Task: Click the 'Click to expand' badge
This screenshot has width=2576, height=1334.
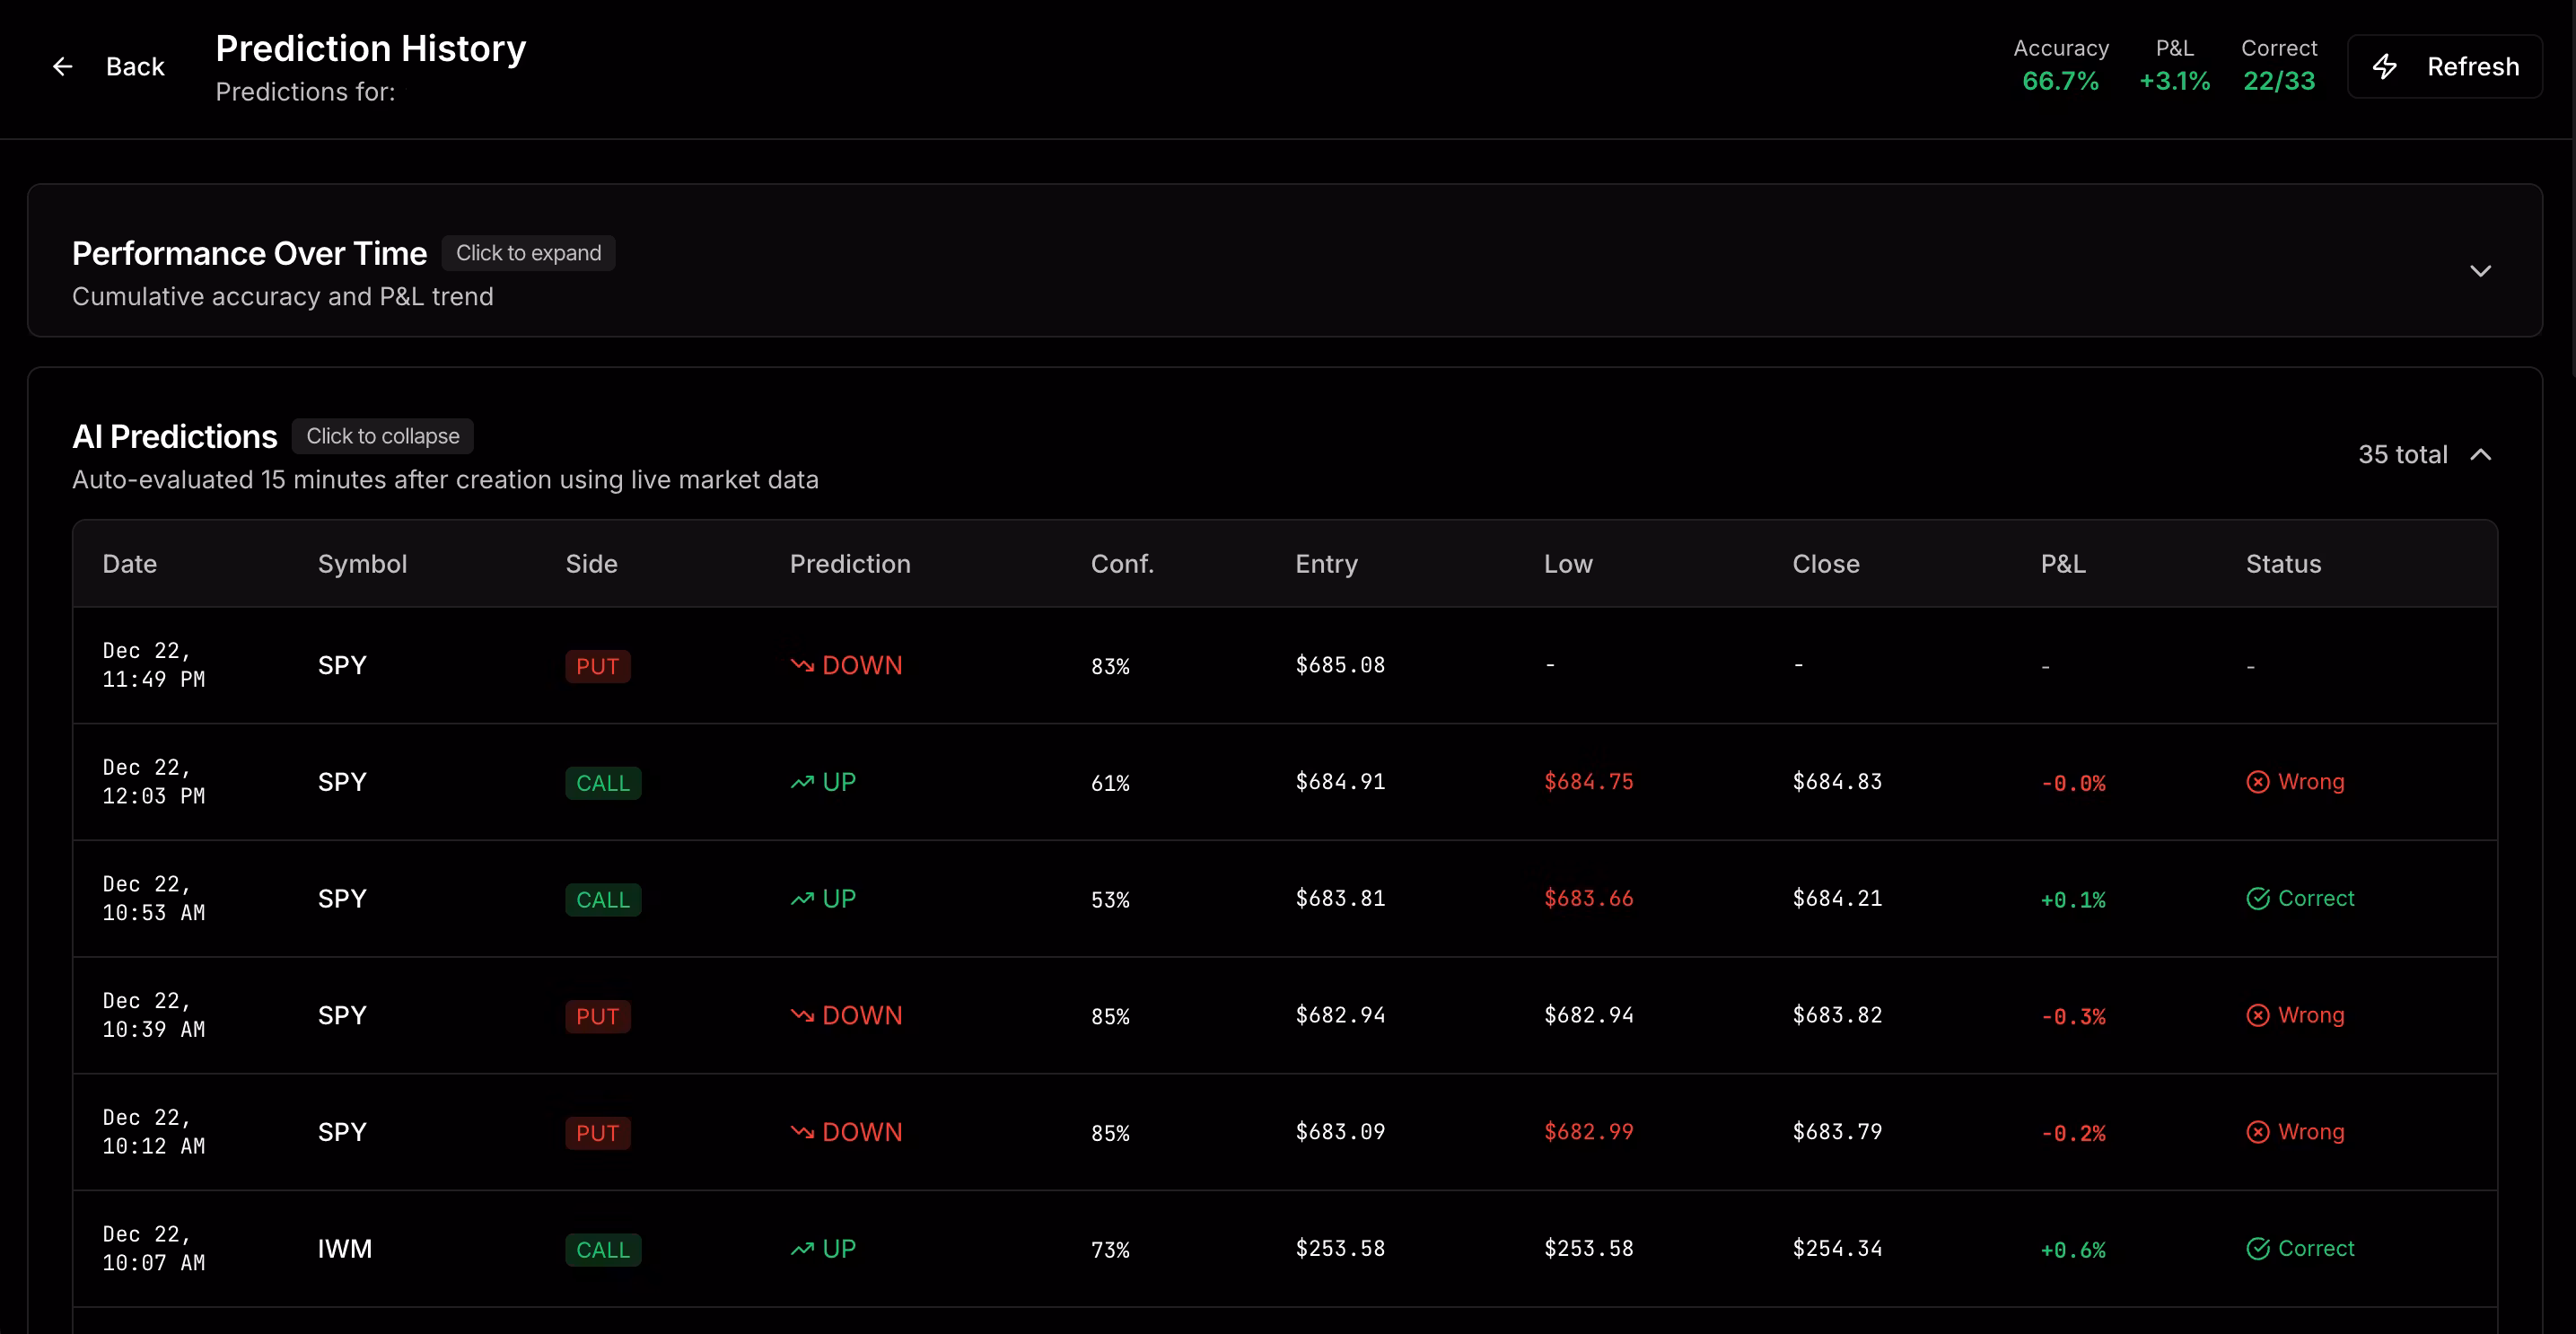Action: pyautogui.click(x=528, y=253)
